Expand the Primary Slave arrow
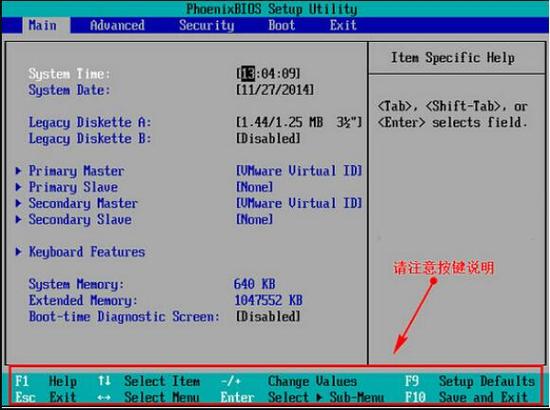The width and height of the screenshot is (550, 410). pyautogui.click(x=18, y=187)
